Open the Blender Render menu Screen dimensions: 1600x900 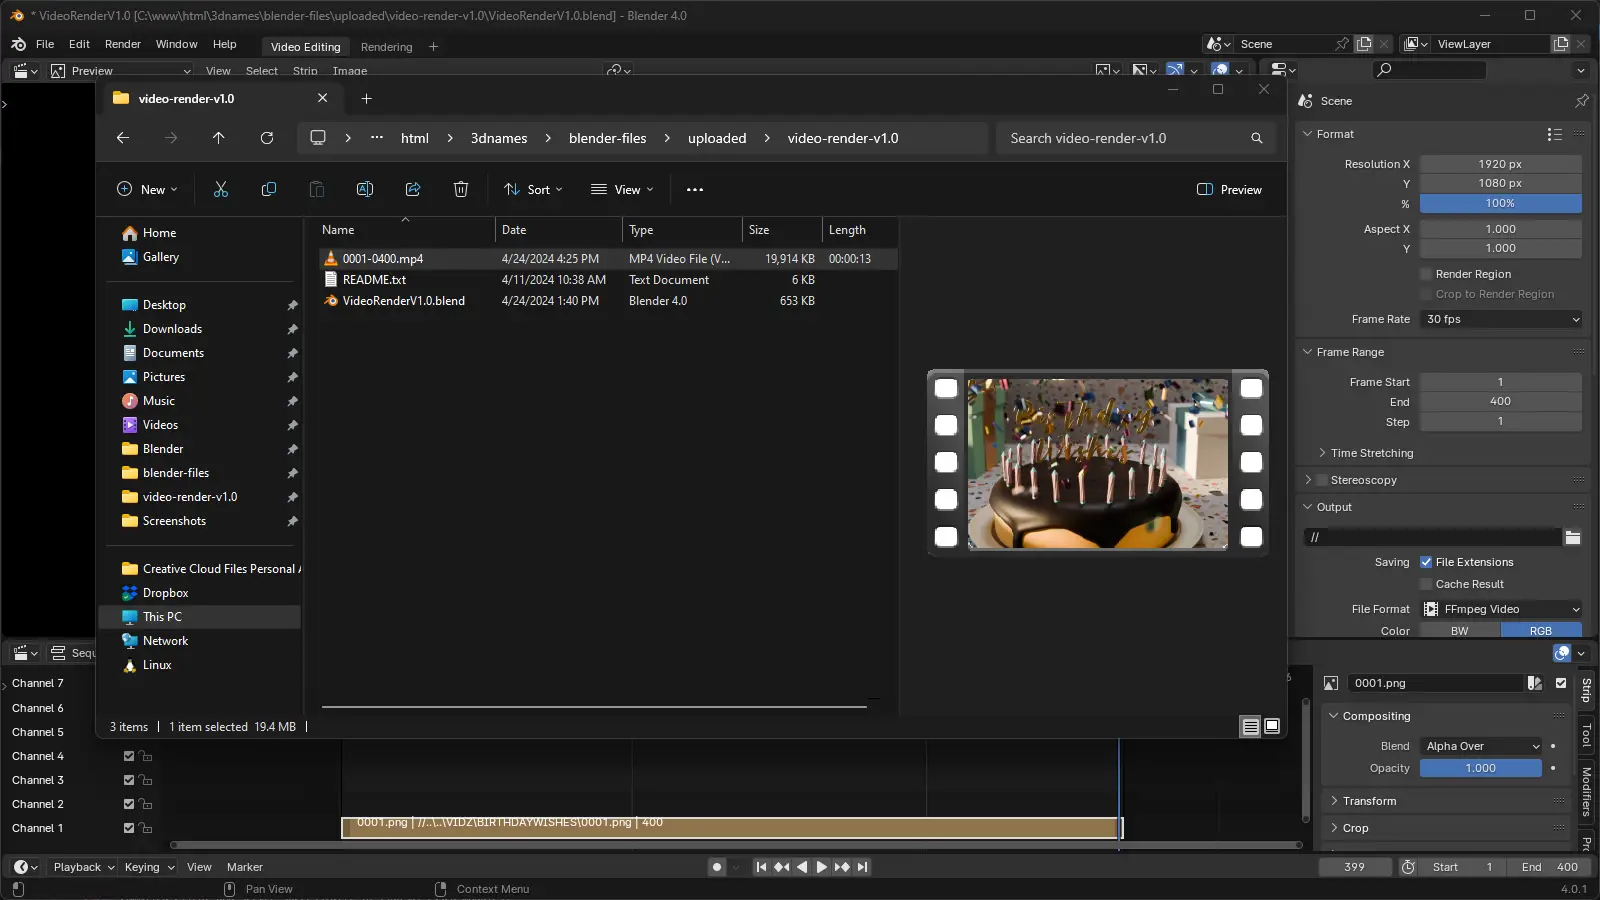coord(123,44)
